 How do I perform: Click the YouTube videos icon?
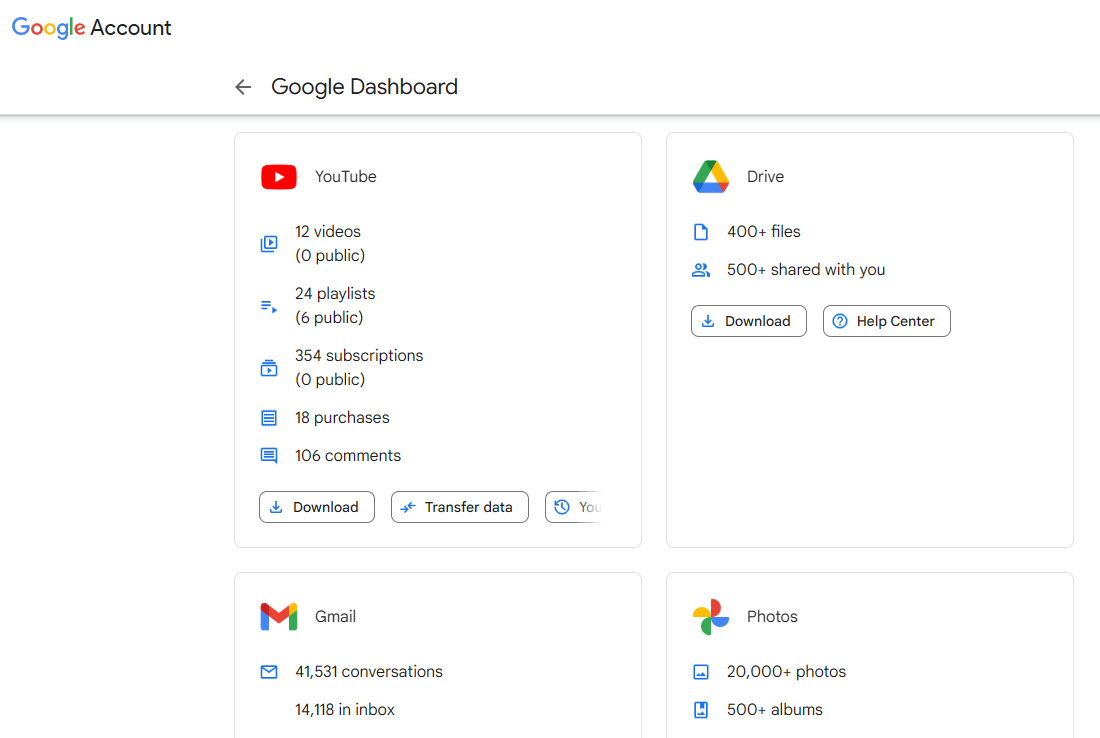click(269, 244)
